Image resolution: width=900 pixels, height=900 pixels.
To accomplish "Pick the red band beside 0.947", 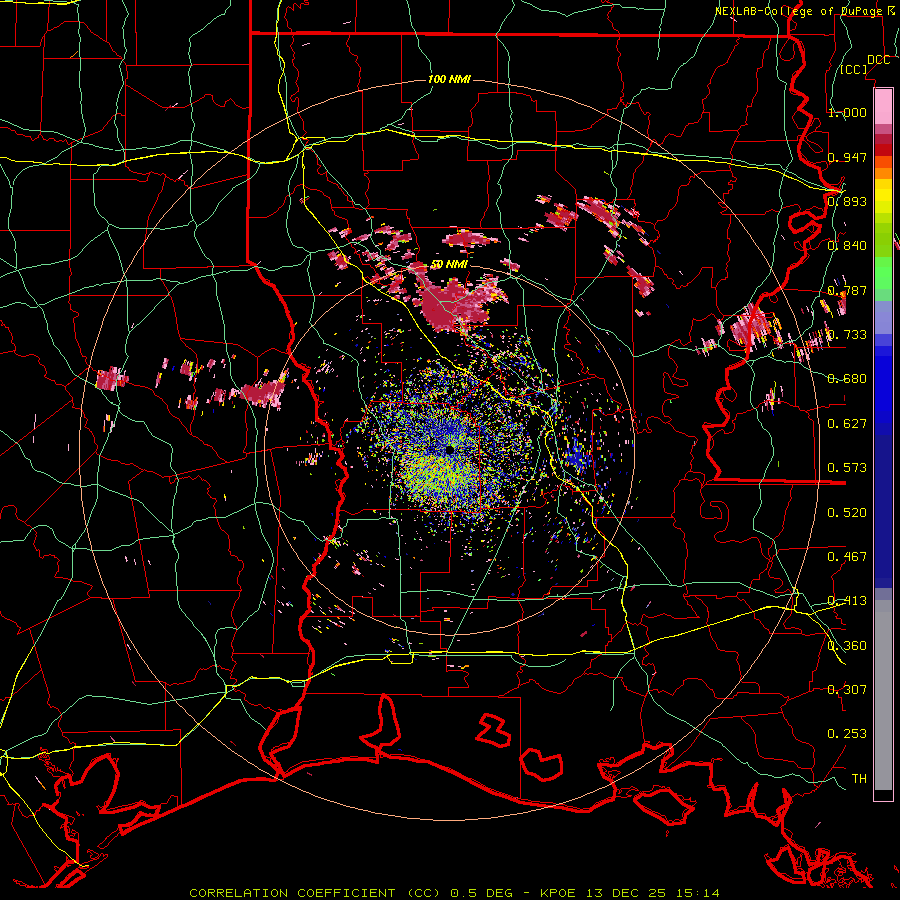I will tap(883, 150).
